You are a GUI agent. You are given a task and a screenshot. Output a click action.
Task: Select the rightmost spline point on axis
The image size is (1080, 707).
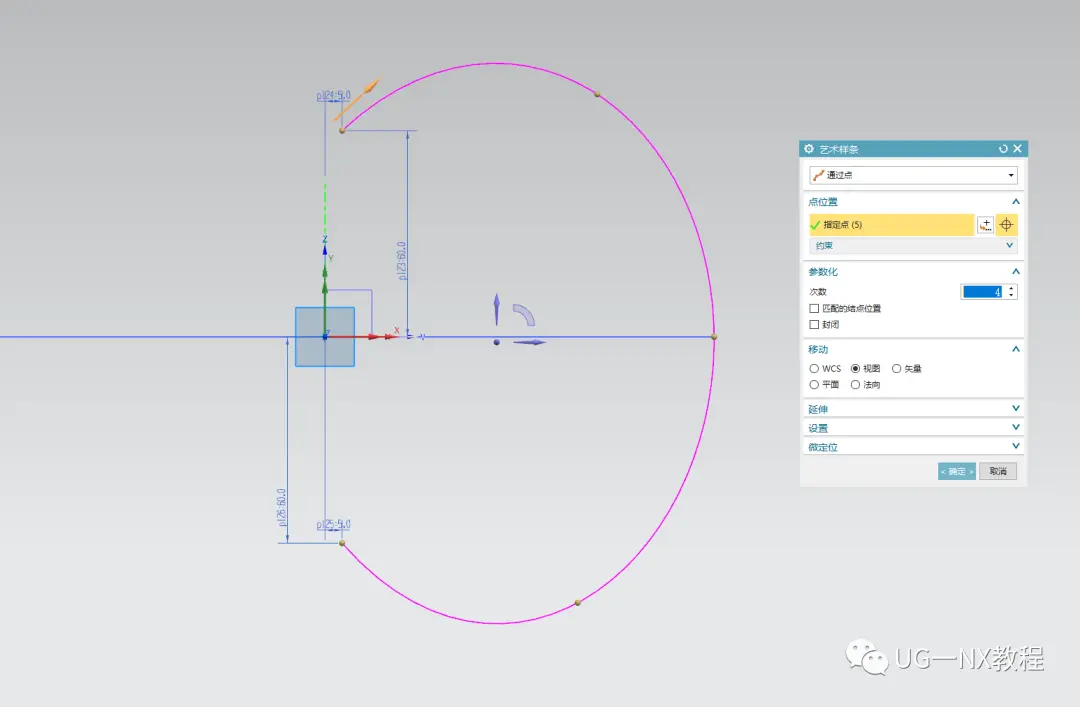pos(714,337)
